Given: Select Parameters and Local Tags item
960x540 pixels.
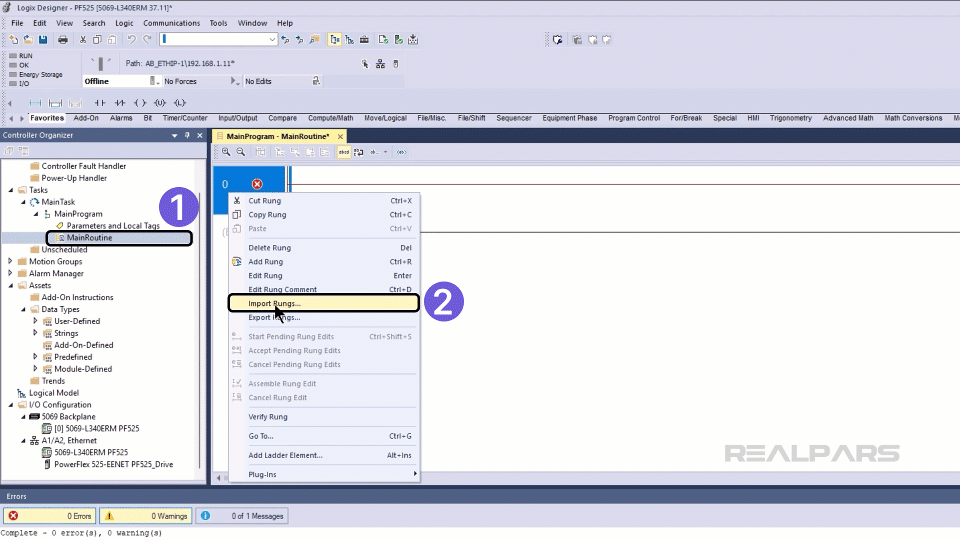Looking at the screenshot, I should pyautogui.click(x=113, y=226).
